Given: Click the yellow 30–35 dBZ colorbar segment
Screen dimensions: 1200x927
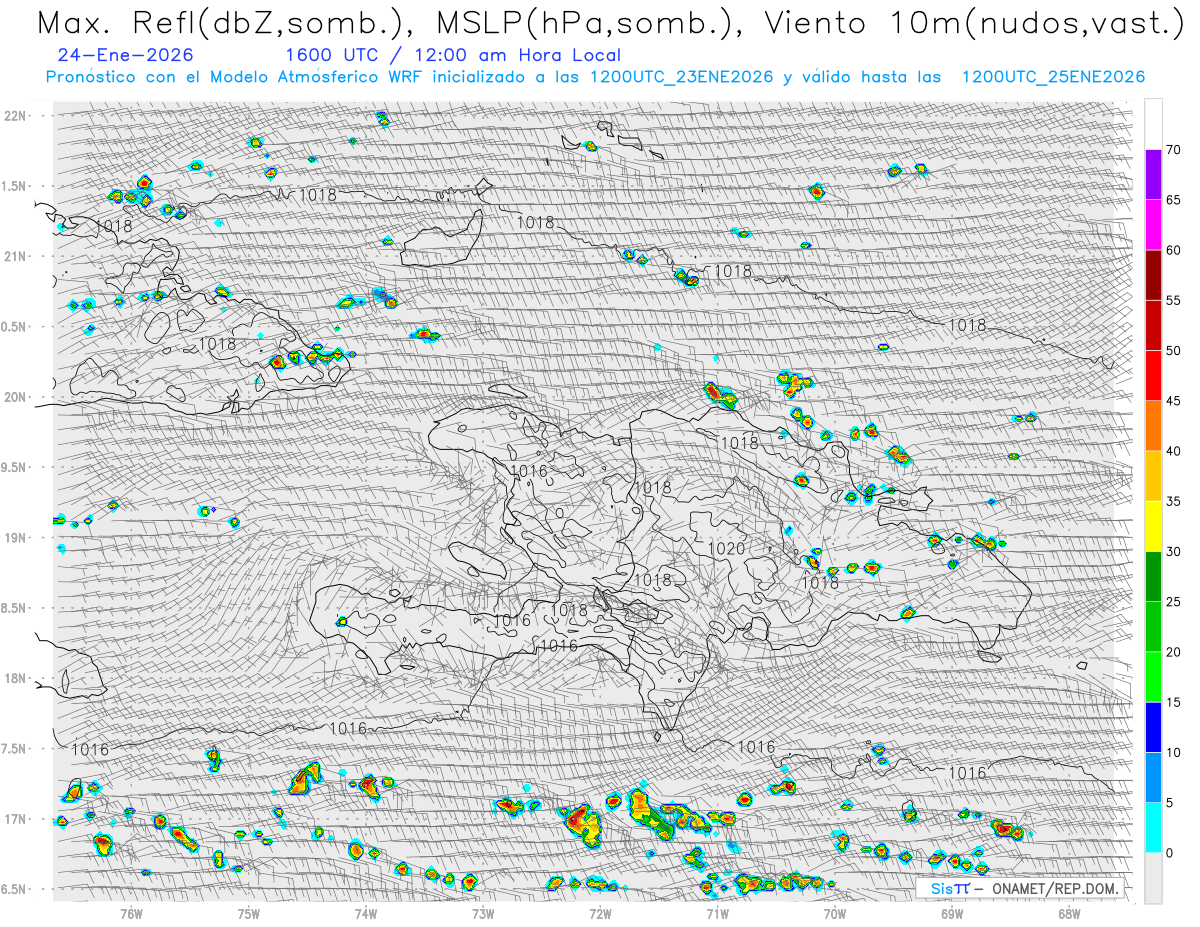Looking at the screenshot, I should [x=1153, y=526].
